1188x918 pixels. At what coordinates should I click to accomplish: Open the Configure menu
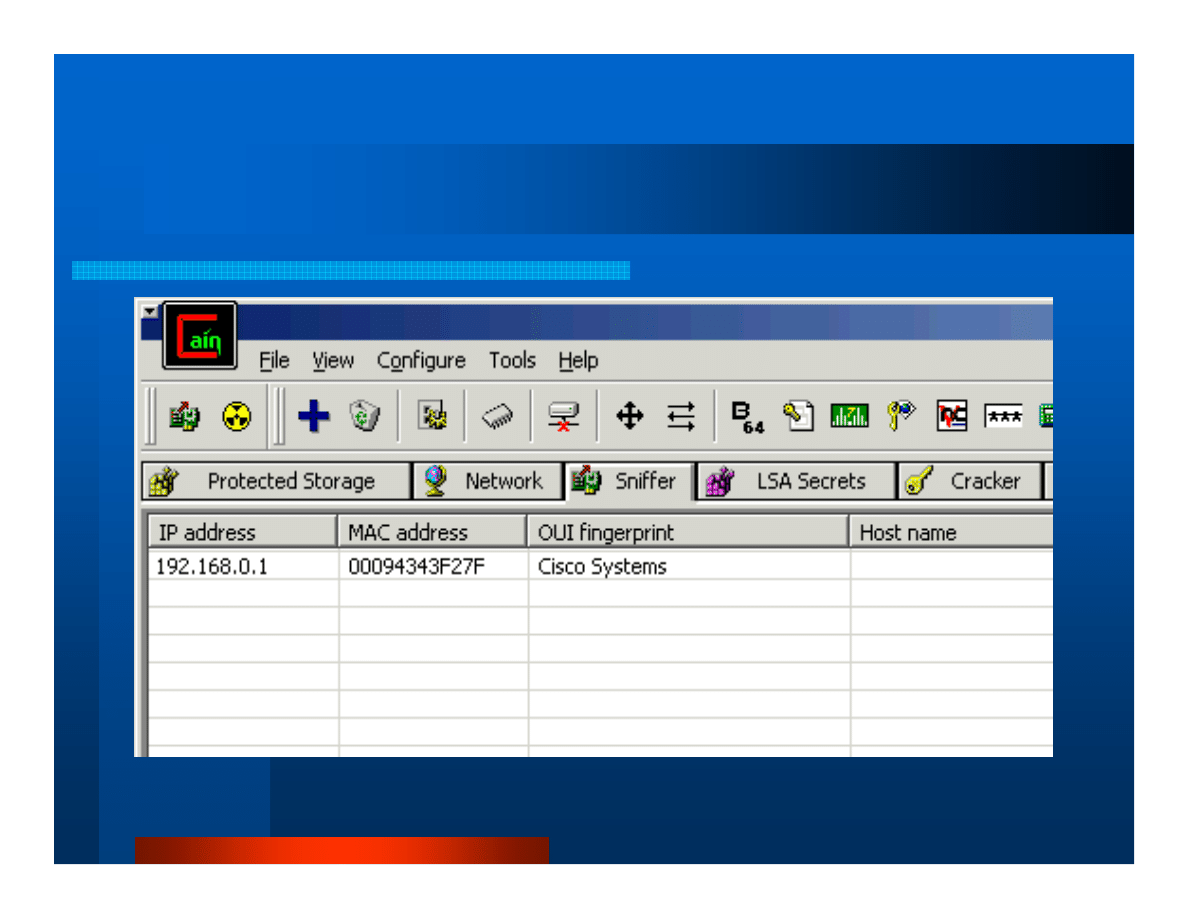pyautogui.click(x=421, y=361)
